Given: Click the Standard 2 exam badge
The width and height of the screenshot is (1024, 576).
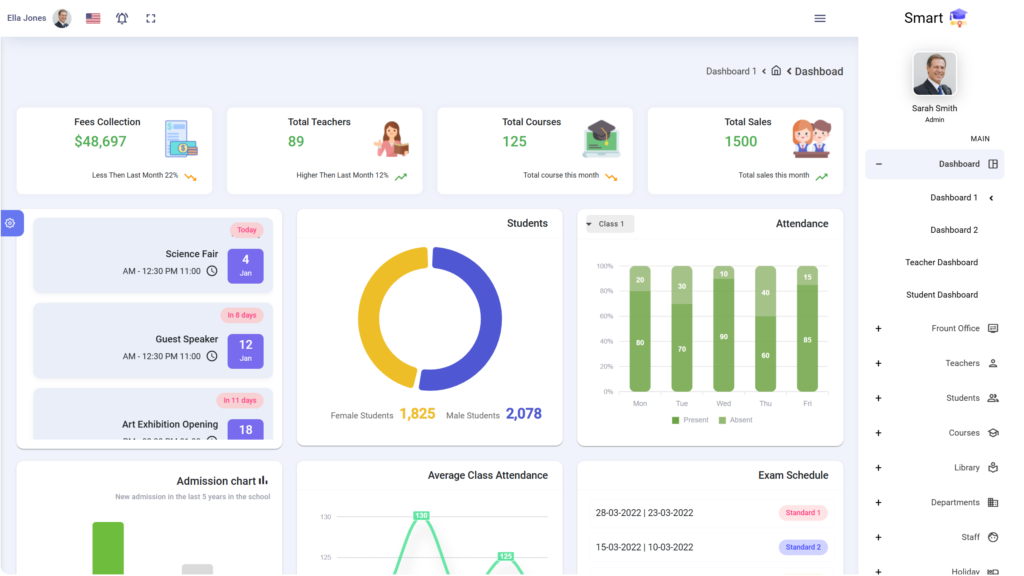Looking at the screenshot, I should click(803, 547).
